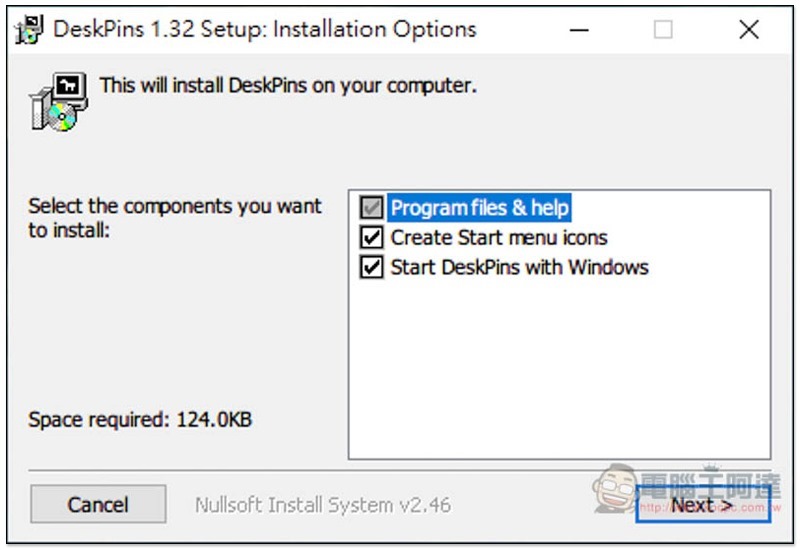Screen dimensions: 800x550
Task: Select the Start DeskPins with Windows label
Action: [519, 267]
